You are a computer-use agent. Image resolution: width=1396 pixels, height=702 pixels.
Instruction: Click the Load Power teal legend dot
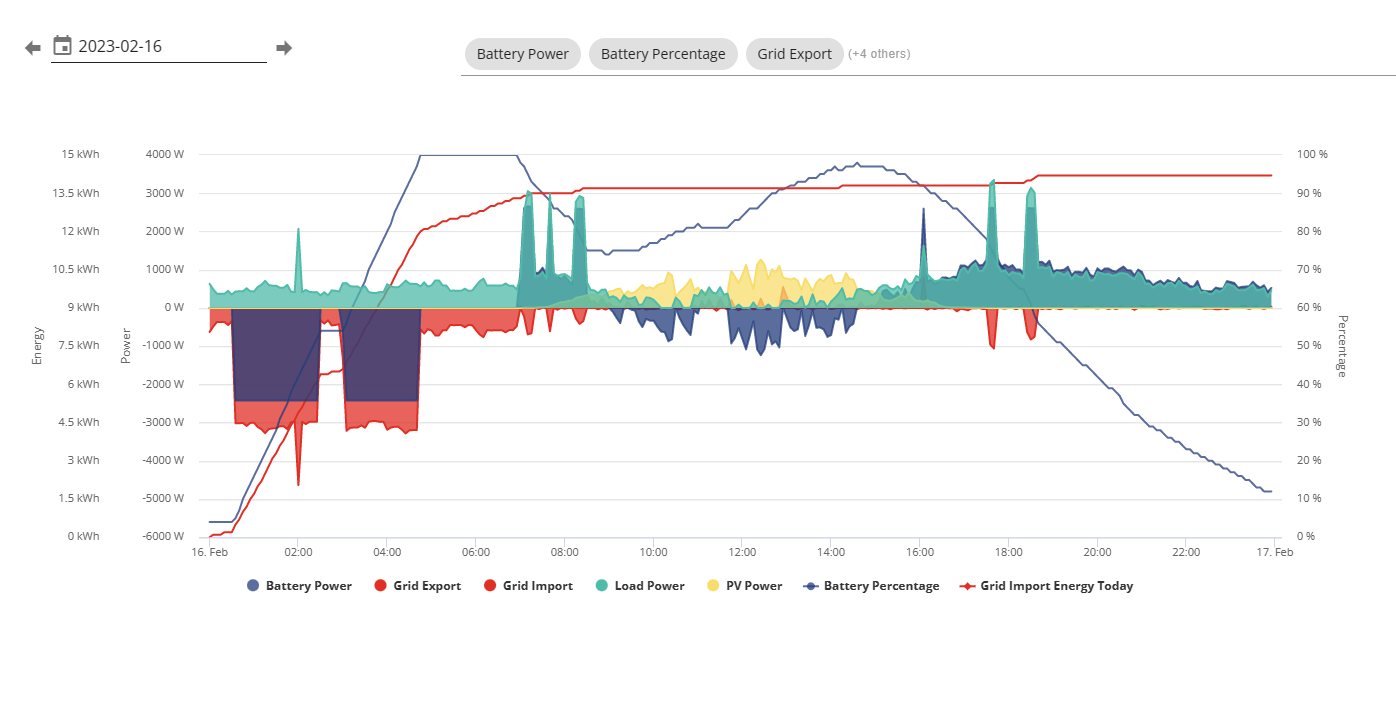[x=602, y=586]
